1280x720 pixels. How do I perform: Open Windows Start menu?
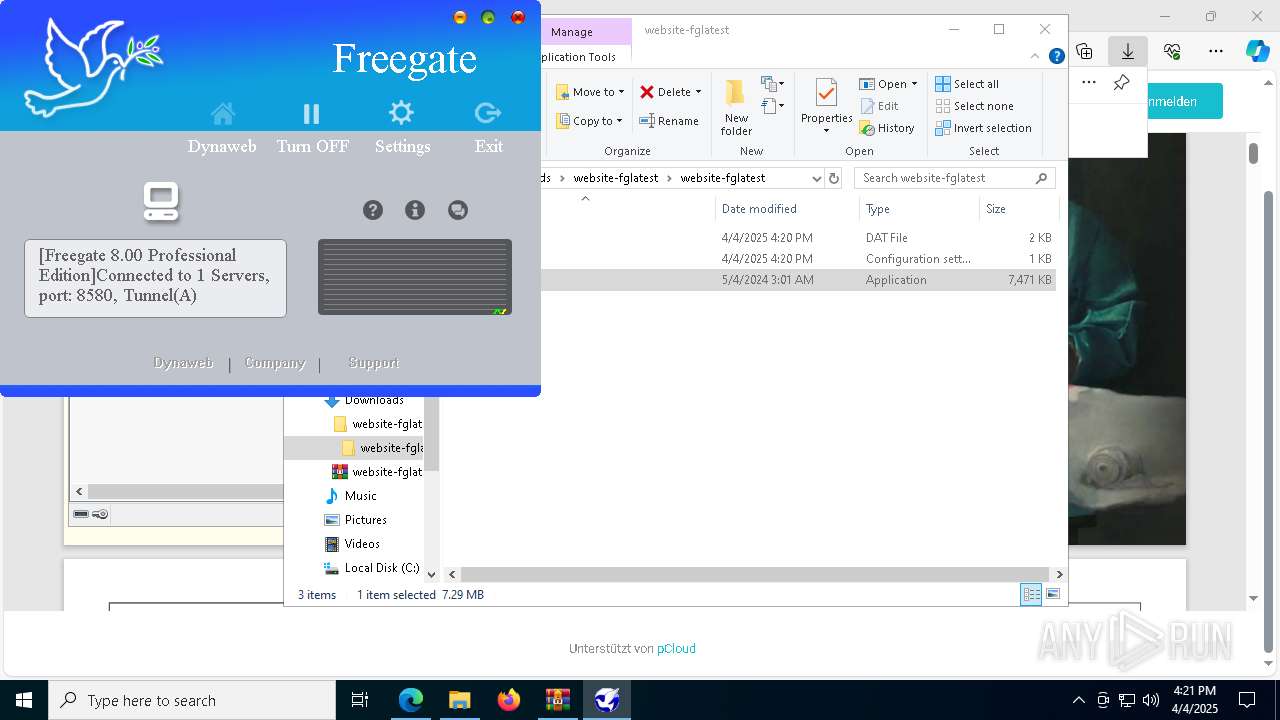pos(23,700)
